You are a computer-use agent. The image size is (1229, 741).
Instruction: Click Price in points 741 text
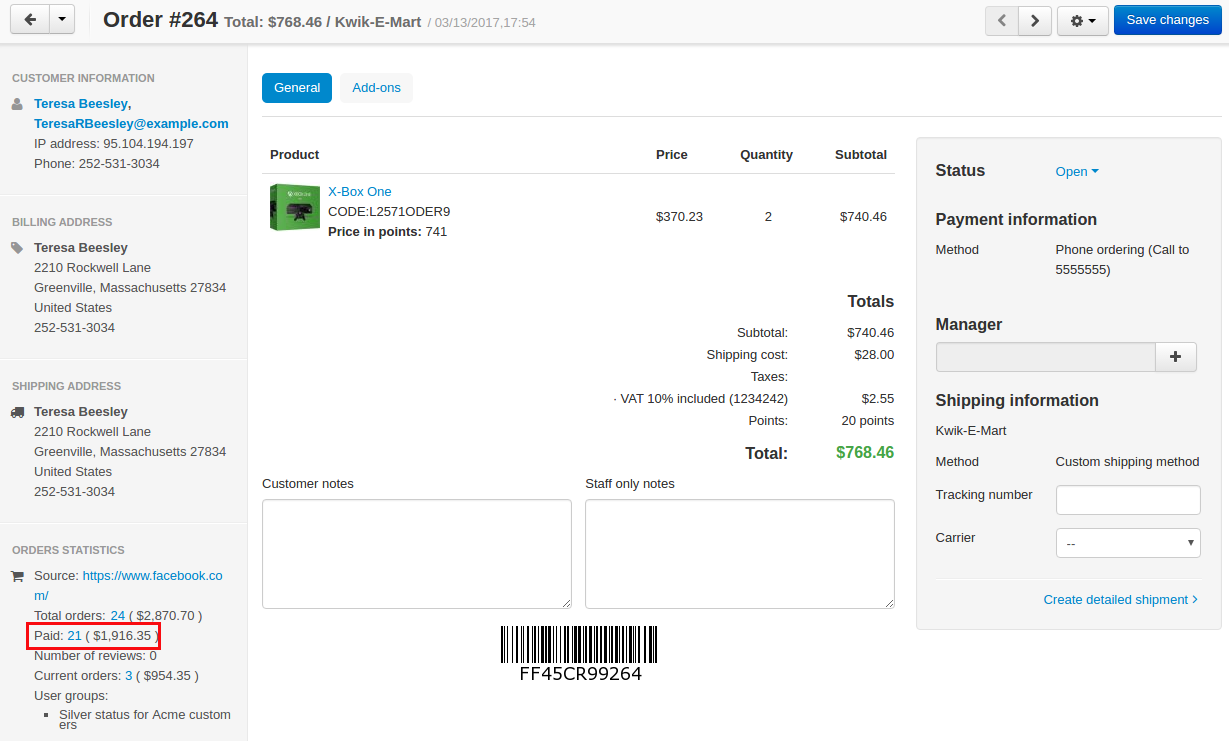click(388, 232)
